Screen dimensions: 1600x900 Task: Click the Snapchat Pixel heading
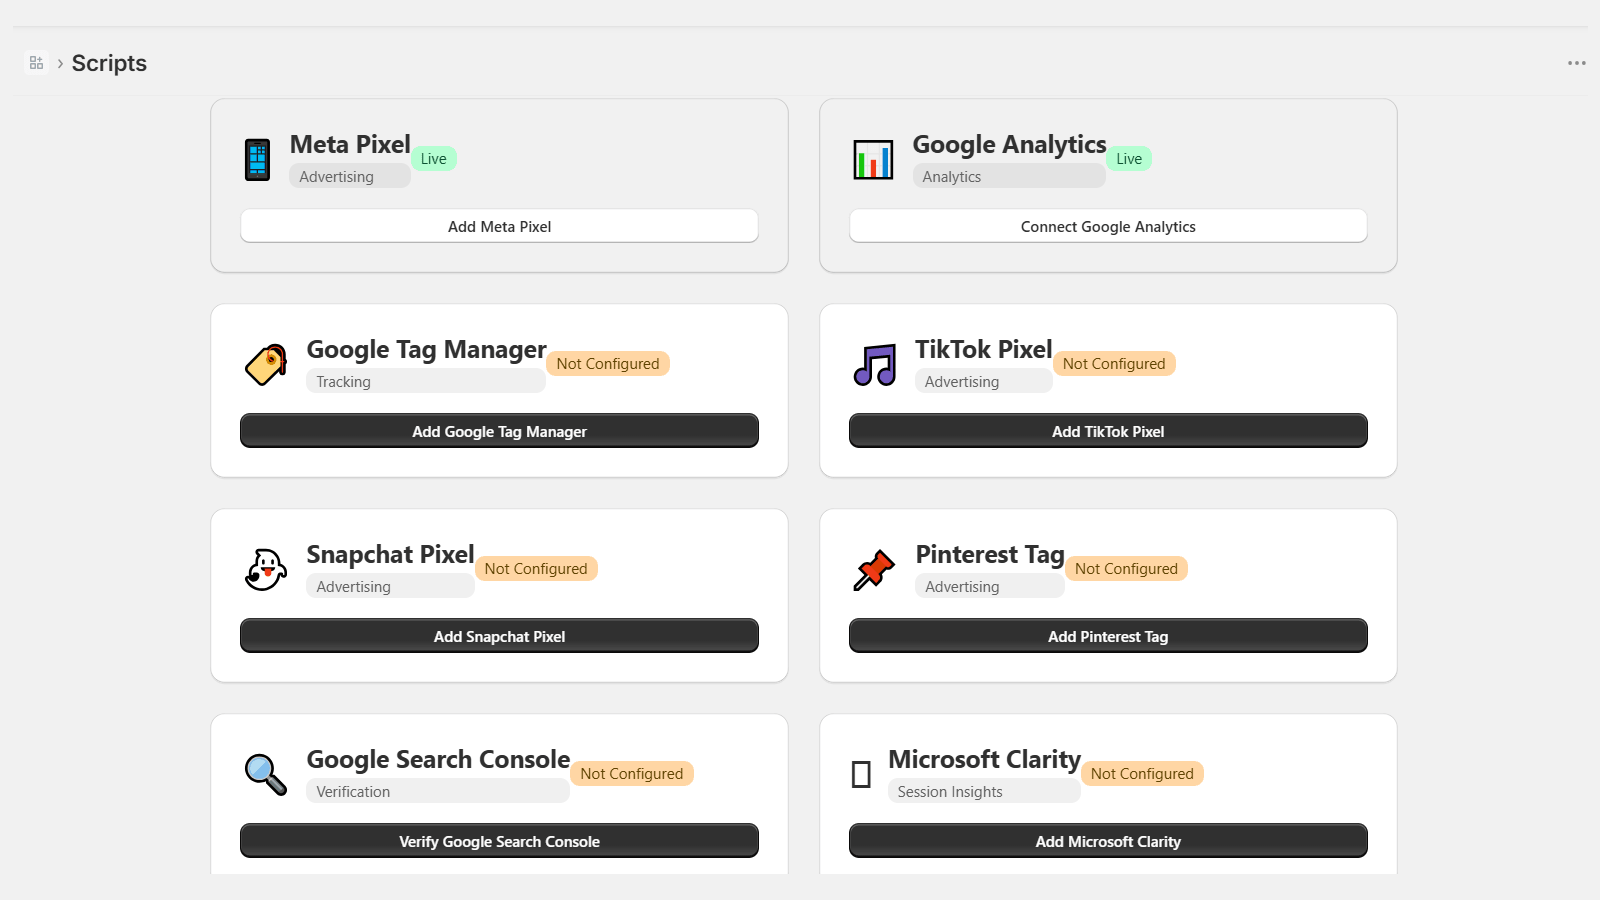click(x=390, y=554)
